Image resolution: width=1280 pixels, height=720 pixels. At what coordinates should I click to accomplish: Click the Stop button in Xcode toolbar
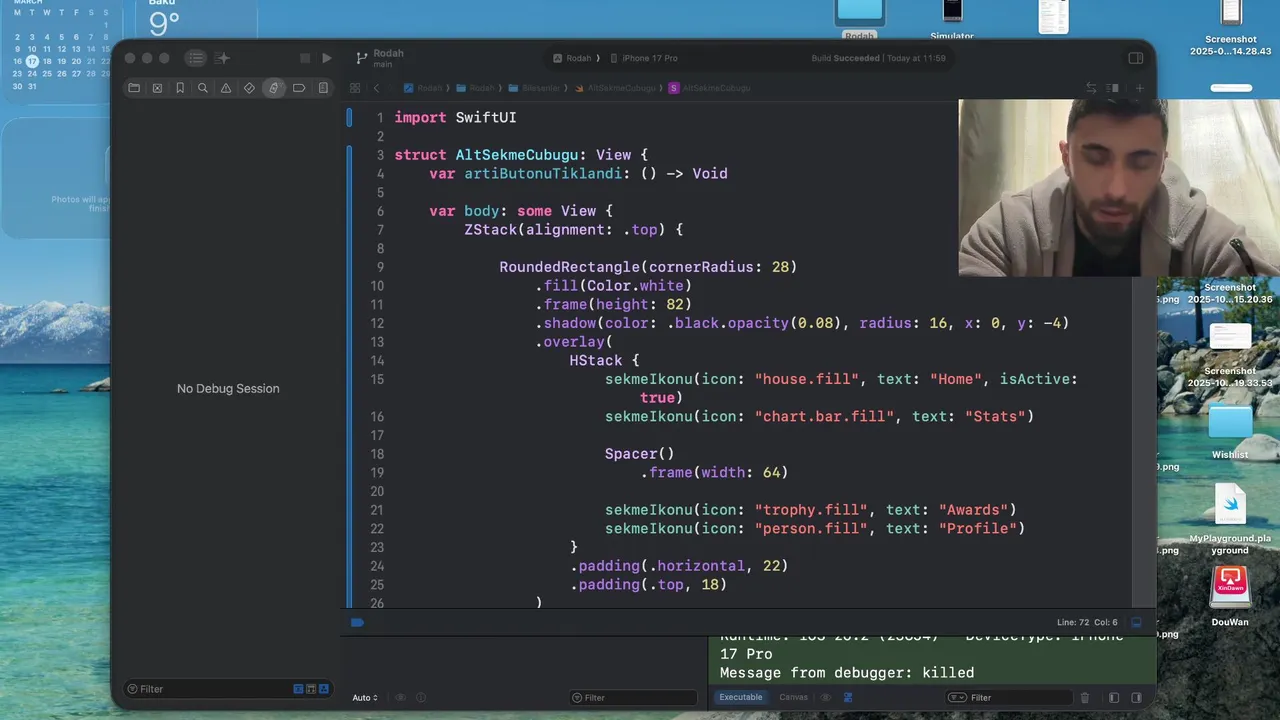coord(305,58)
